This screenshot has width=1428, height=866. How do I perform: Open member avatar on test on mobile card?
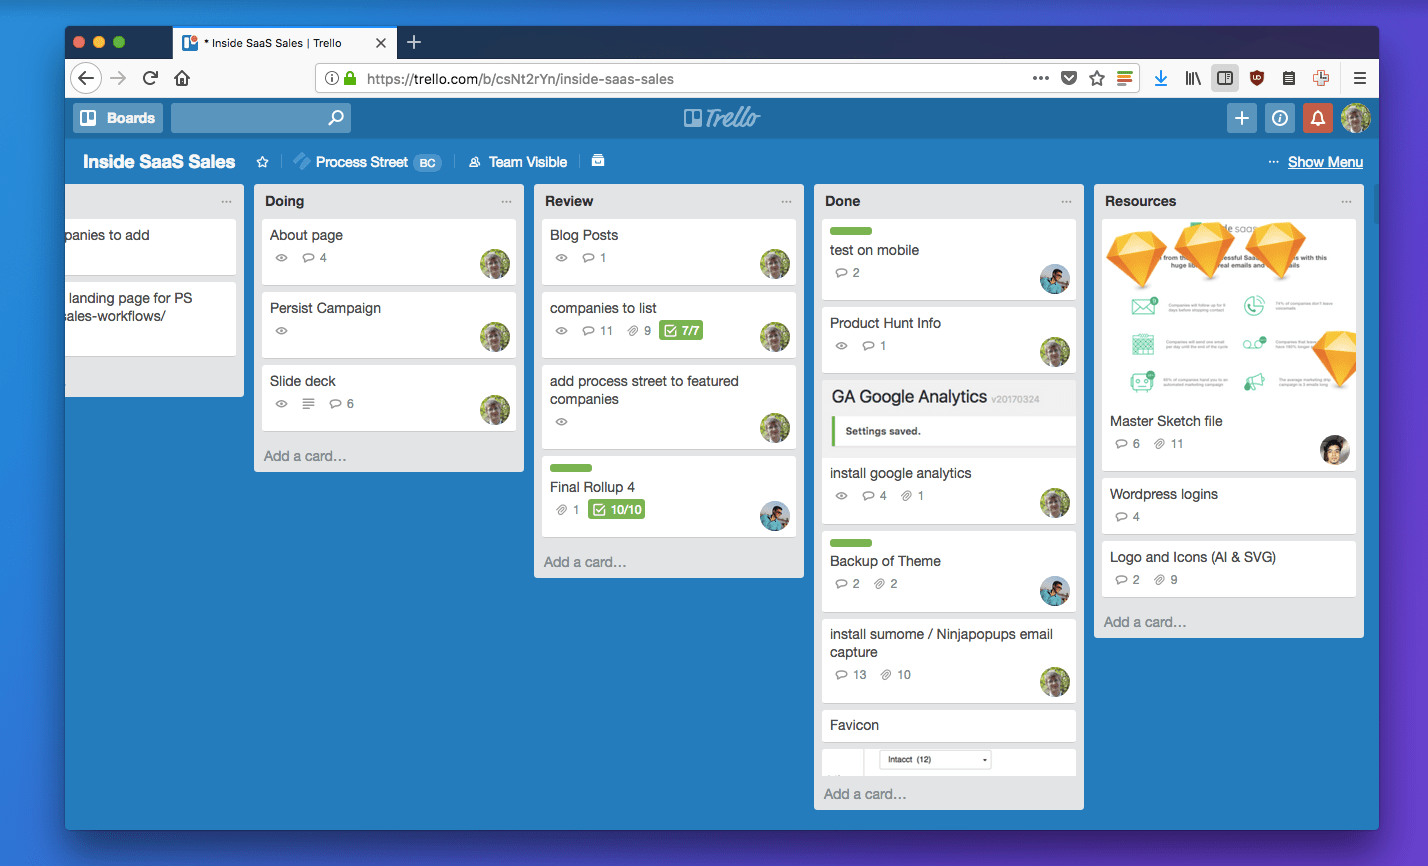1055,280
